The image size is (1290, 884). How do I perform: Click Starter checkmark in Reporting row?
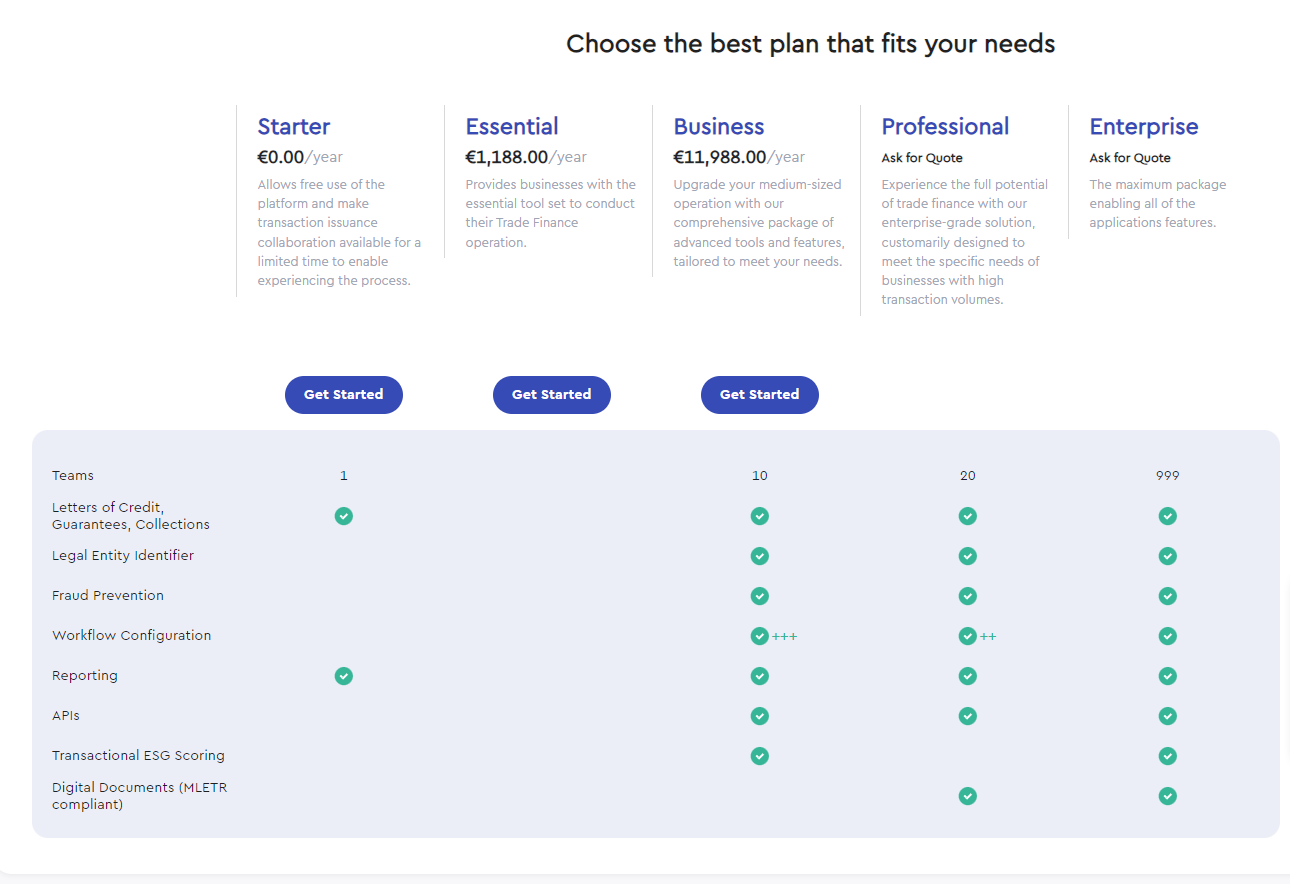[x=344, y=676]
